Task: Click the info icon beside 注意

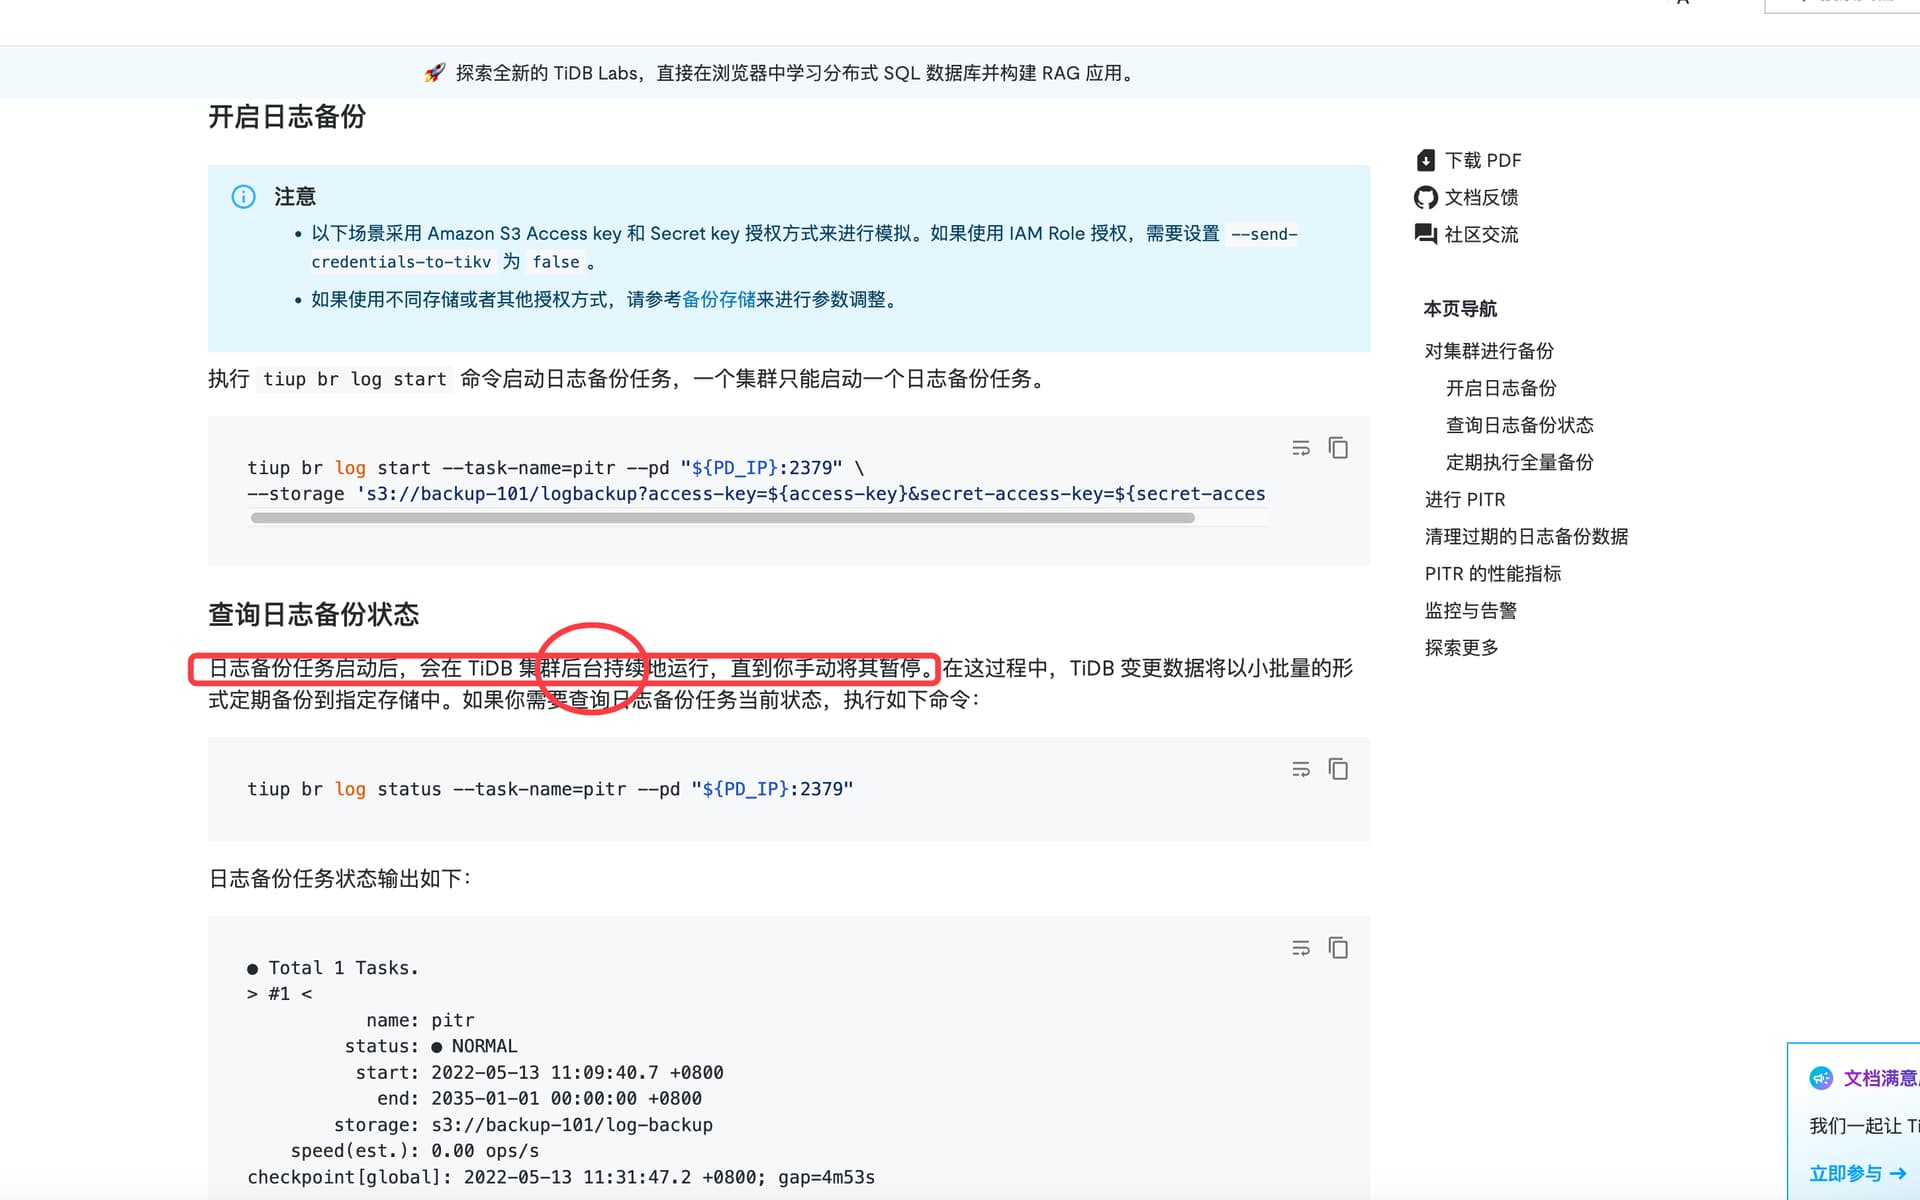Action: (243, 197)
